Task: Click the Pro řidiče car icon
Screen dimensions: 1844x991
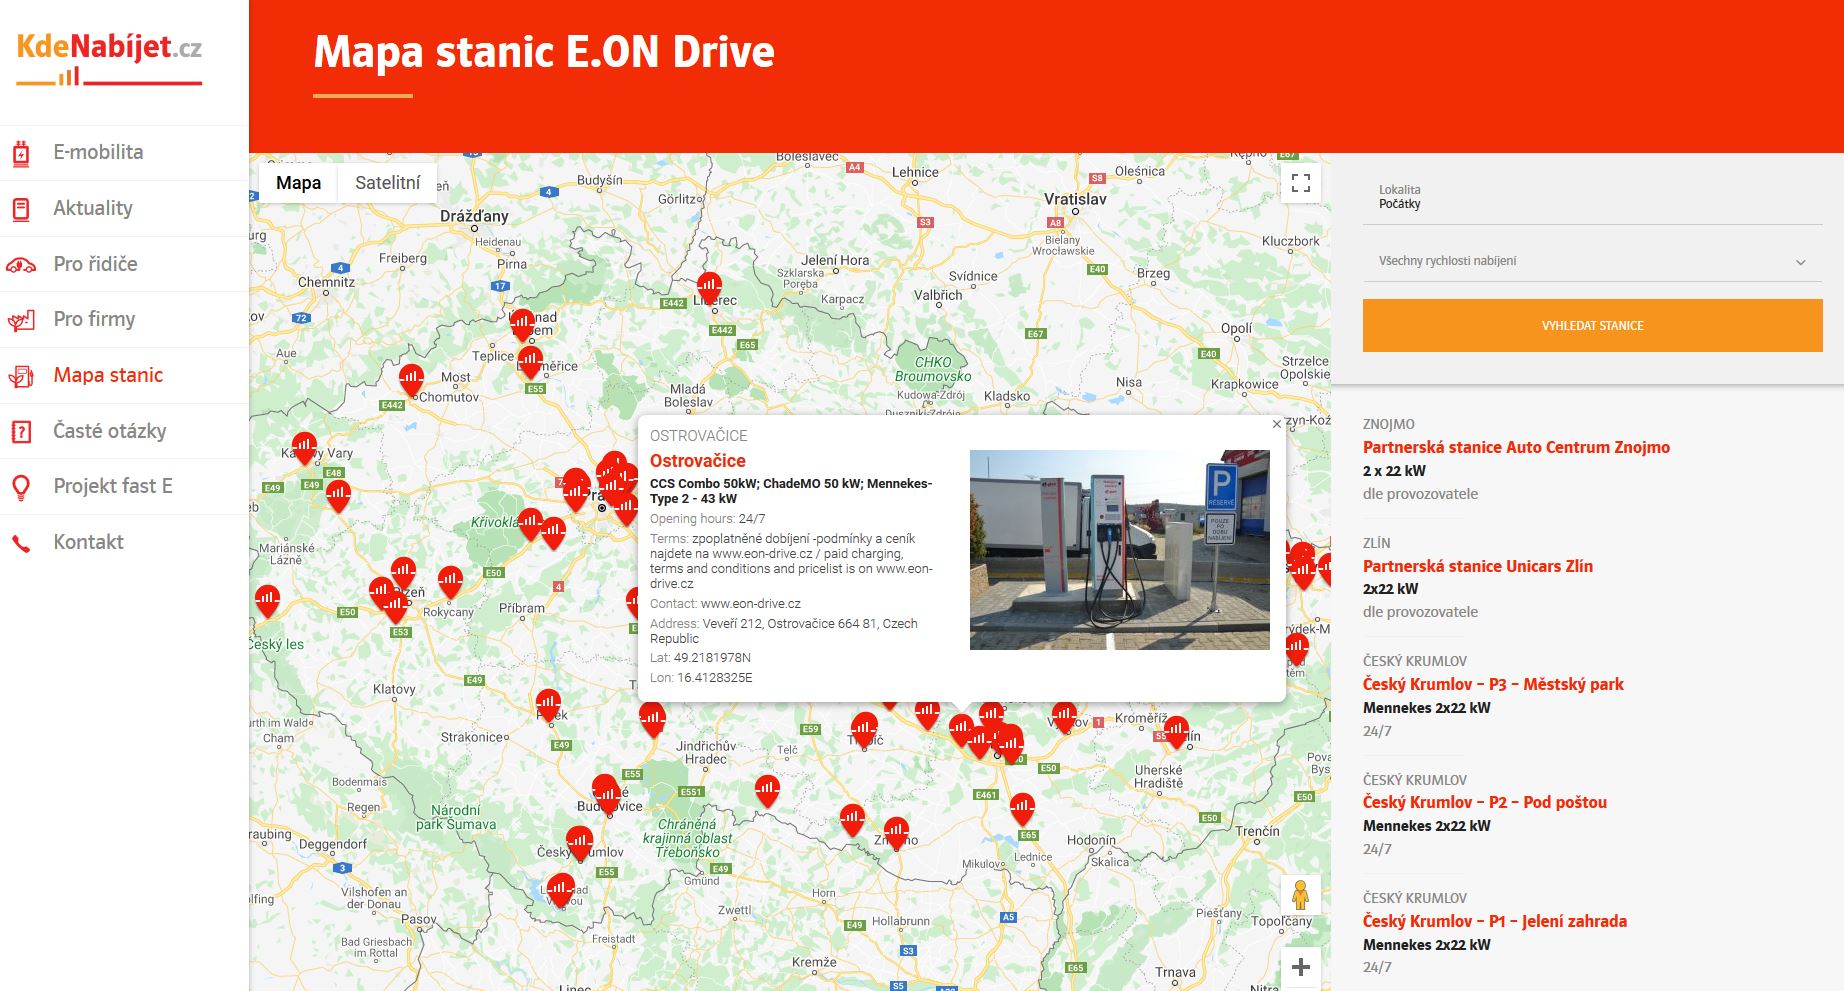Action: point(21,265)
